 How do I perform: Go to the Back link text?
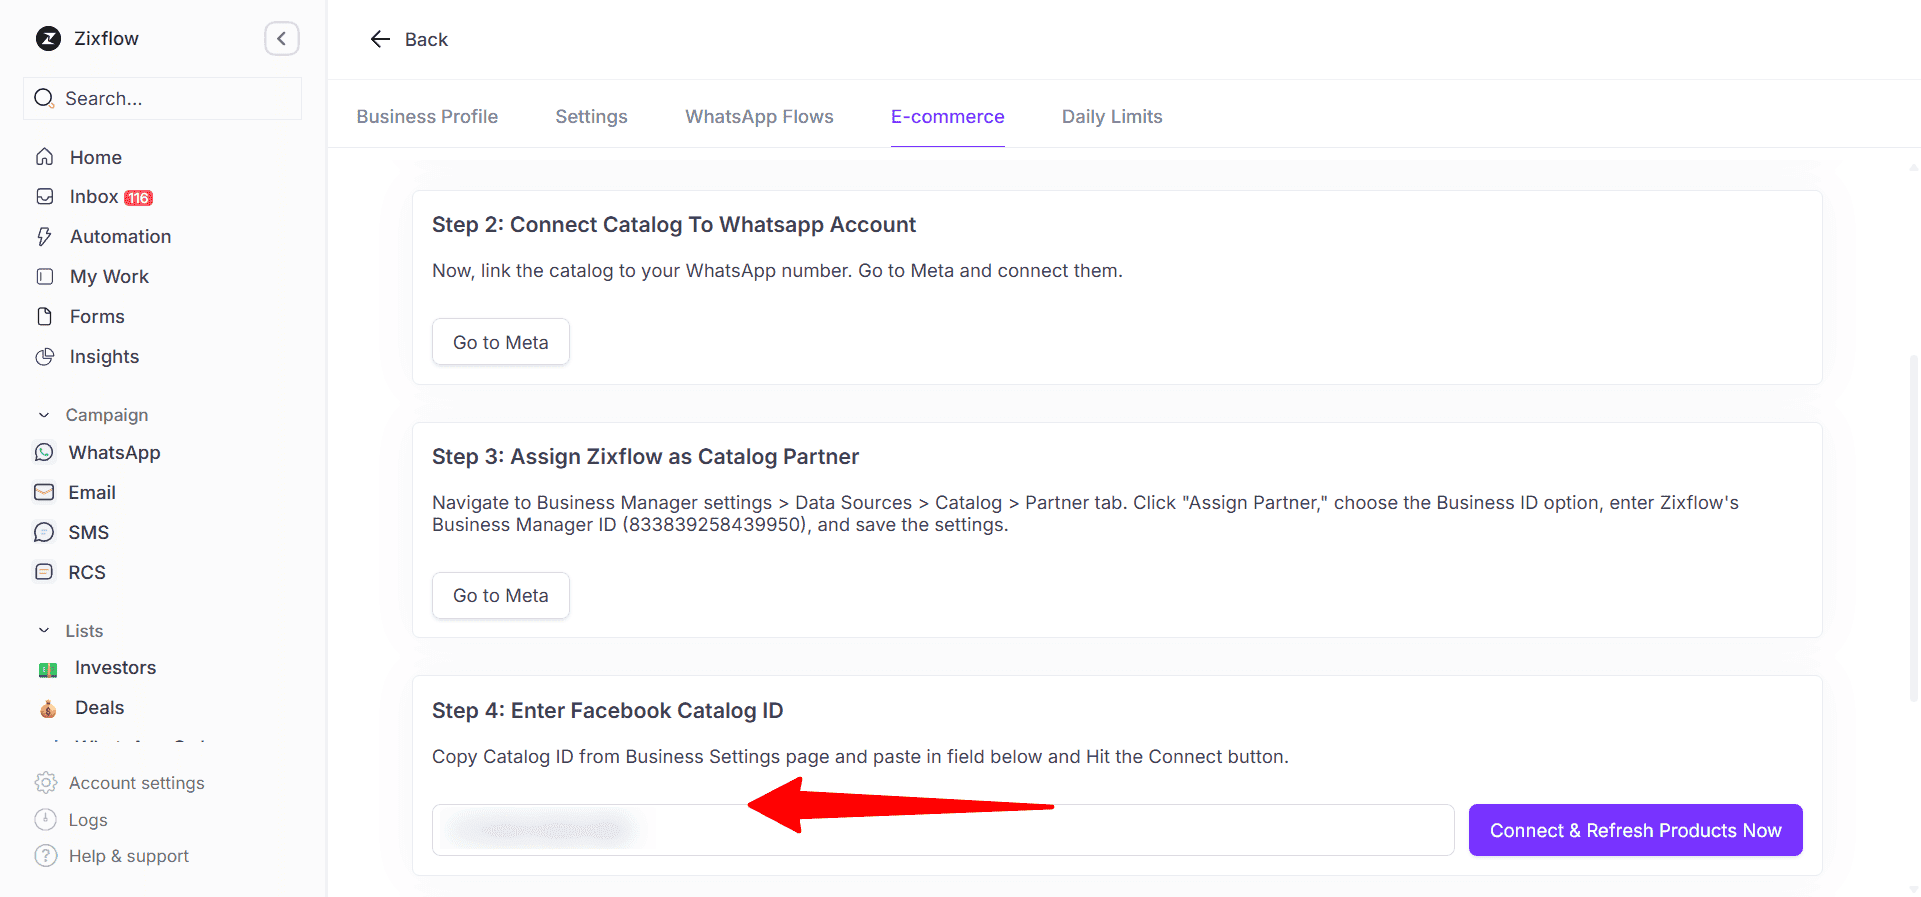[426, 40]
